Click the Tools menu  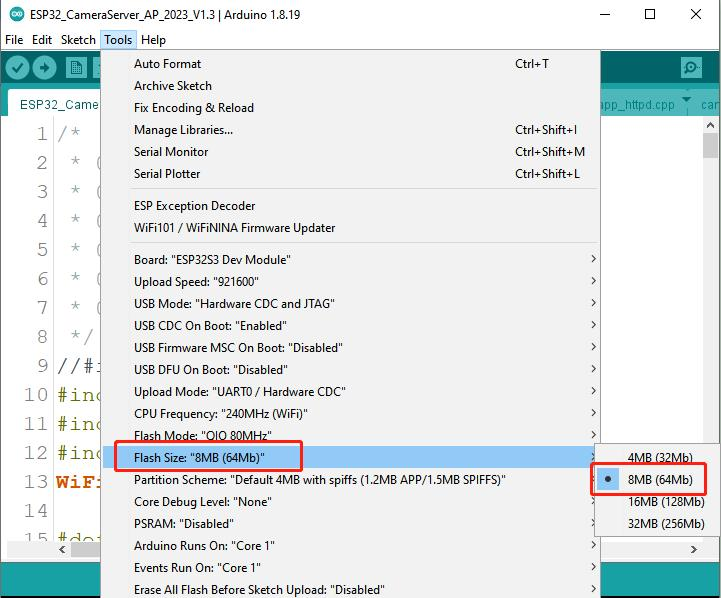point(118,40)
